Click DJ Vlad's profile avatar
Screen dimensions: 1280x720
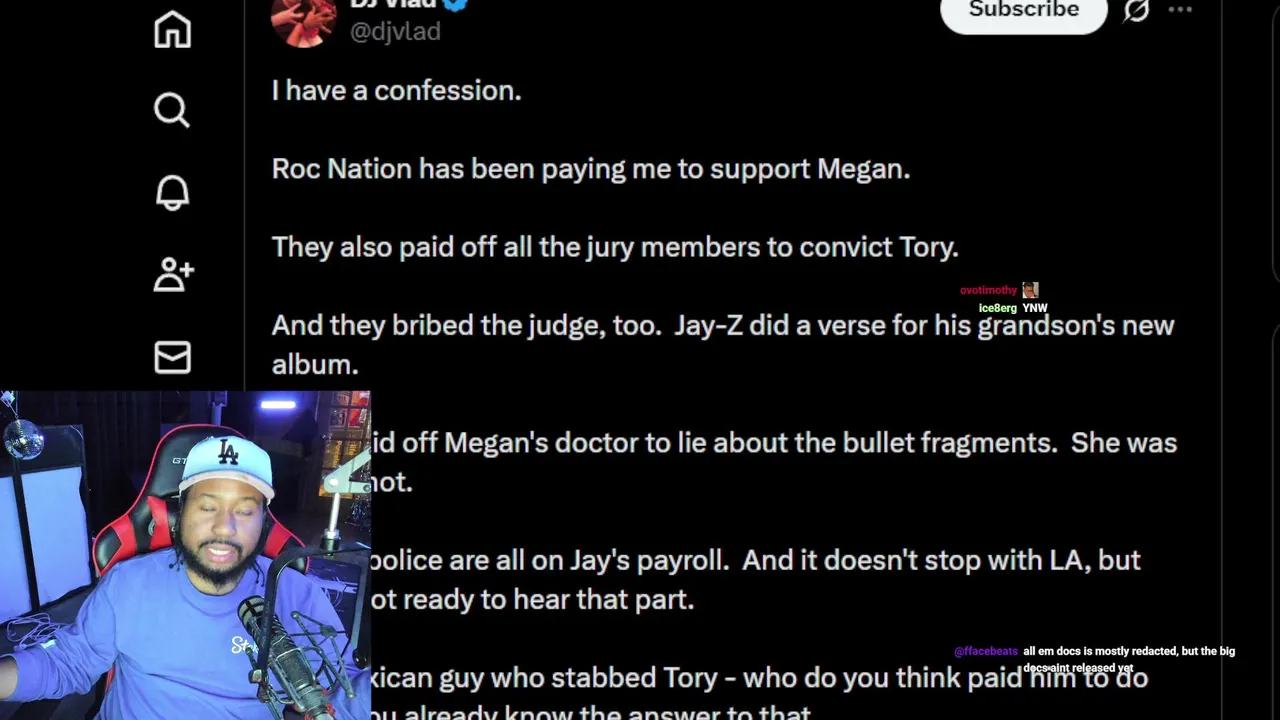tap(303, 22)
